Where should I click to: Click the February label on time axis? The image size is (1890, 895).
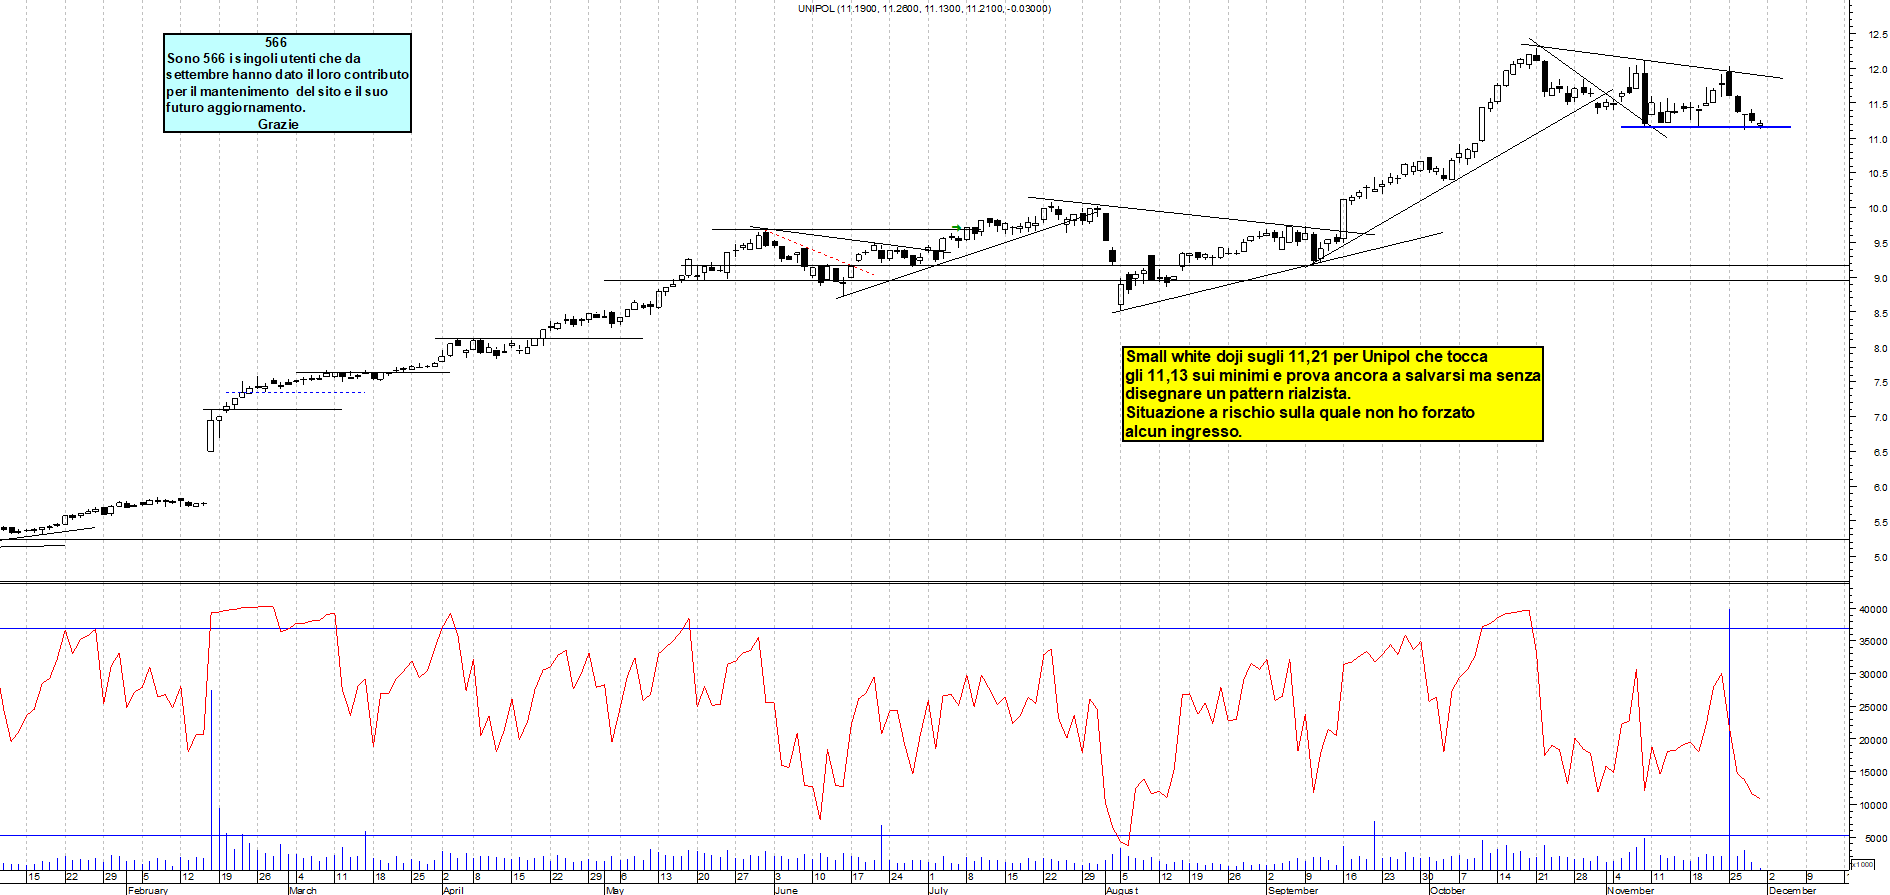click(148, 890)
